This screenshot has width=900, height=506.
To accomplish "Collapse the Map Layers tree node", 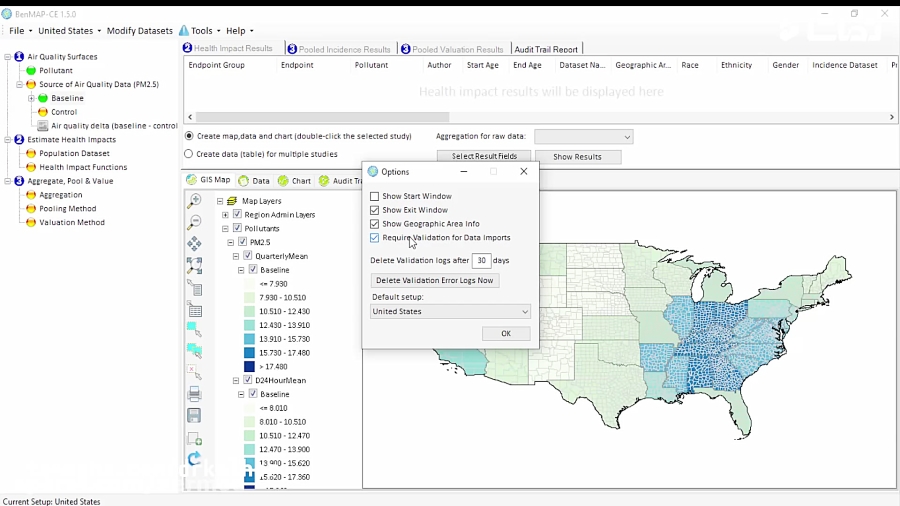I will coord(220,201).
